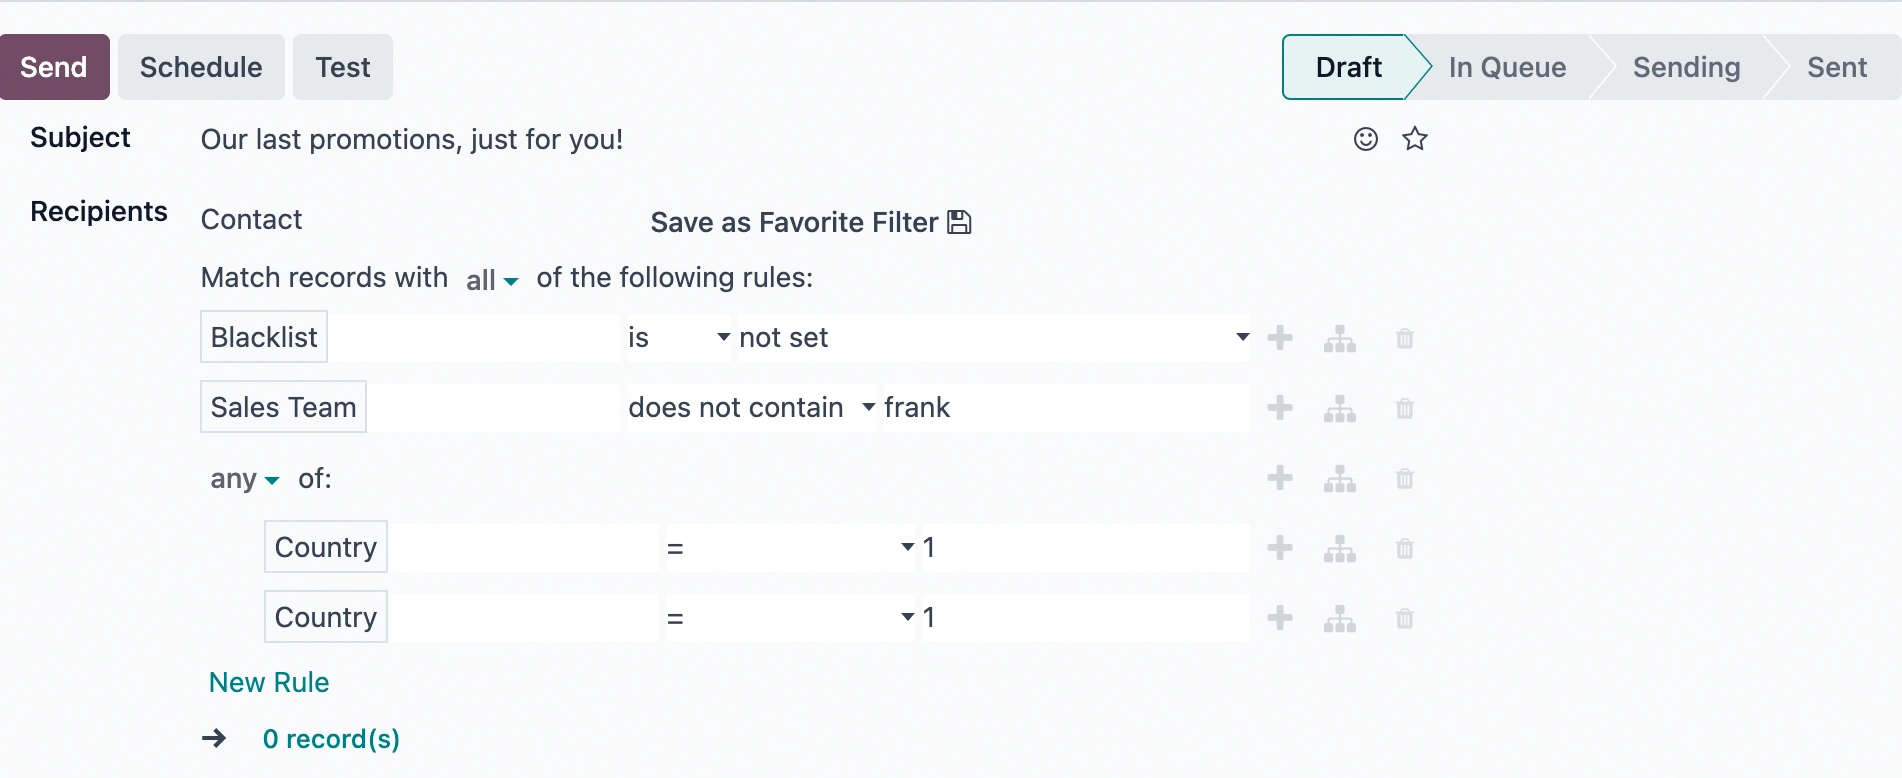Delete the last Country rule

click(x=1405, y=619)
